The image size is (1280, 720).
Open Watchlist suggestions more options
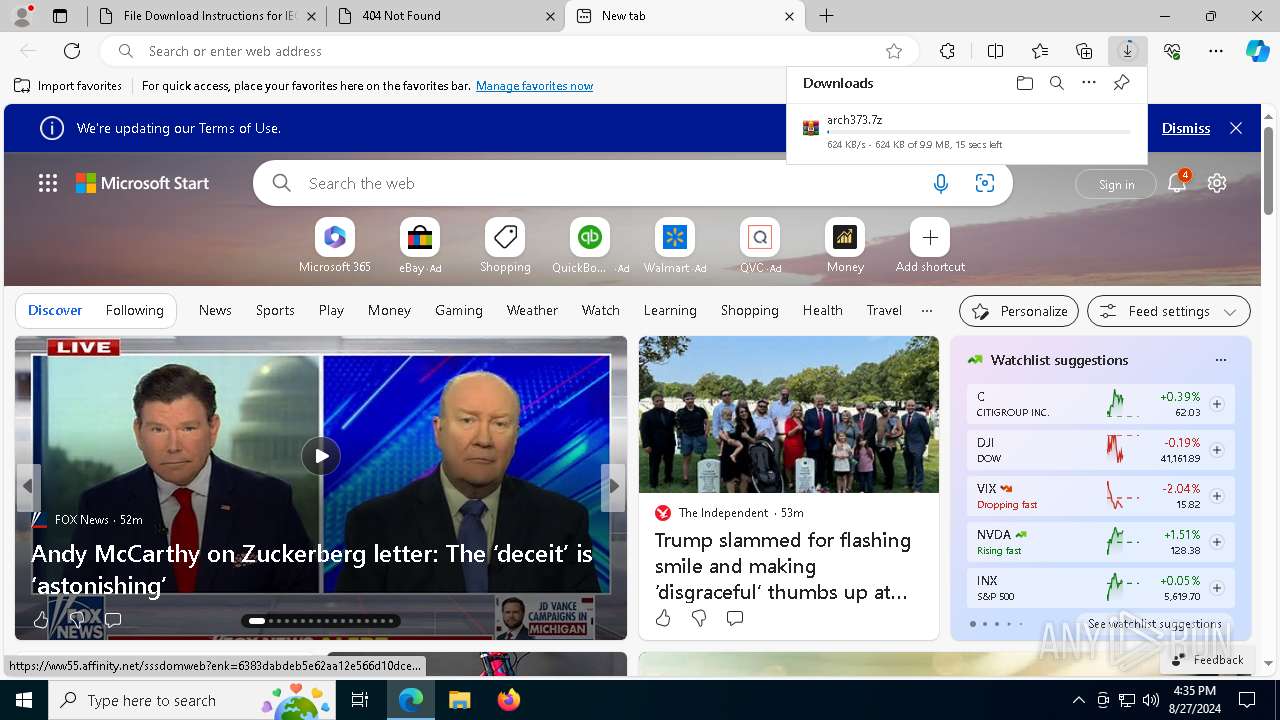tap(1220, 360)
